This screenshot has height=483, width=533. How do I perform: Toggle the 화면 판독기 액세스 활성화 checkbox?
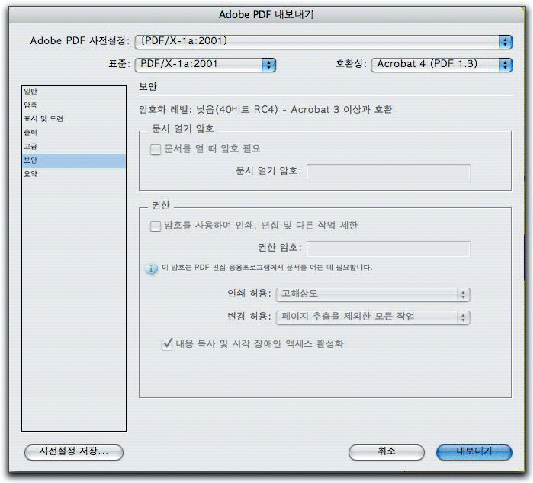tap(167, 344)
